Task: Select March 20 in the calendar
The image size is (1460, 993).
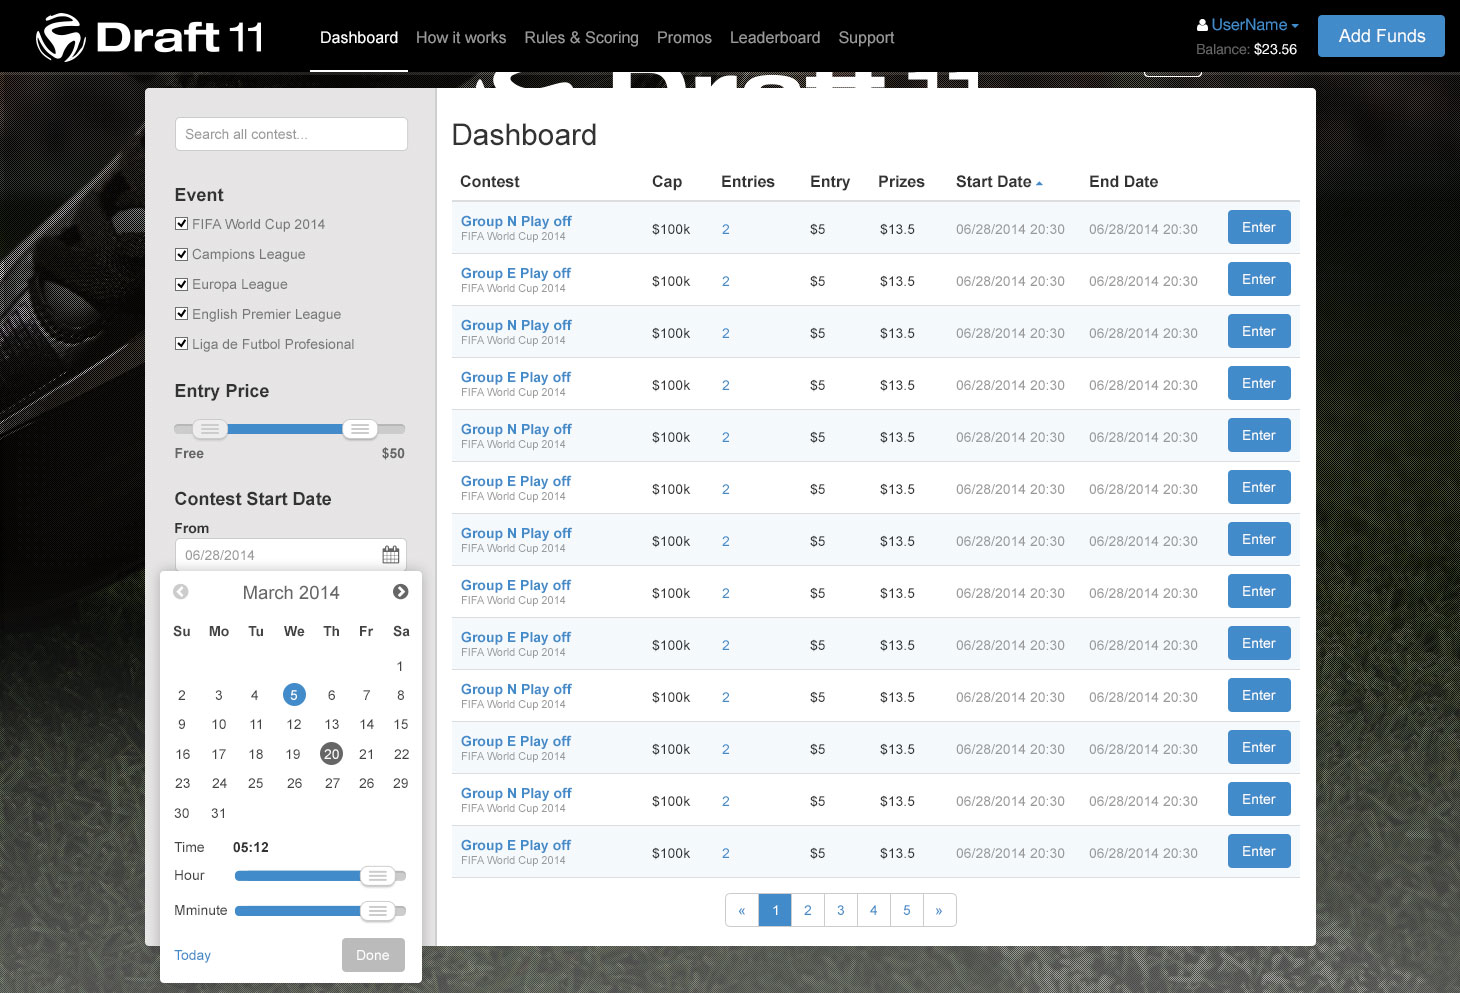Action: point(332,754)
